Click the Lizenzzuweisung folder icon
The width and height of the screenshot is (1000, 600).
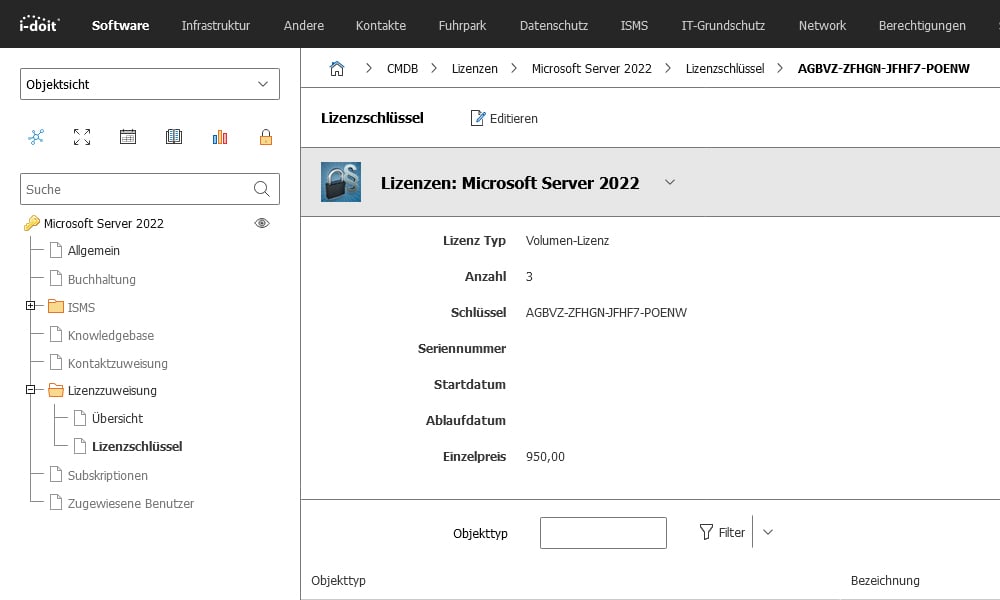(x=56, y=390)
